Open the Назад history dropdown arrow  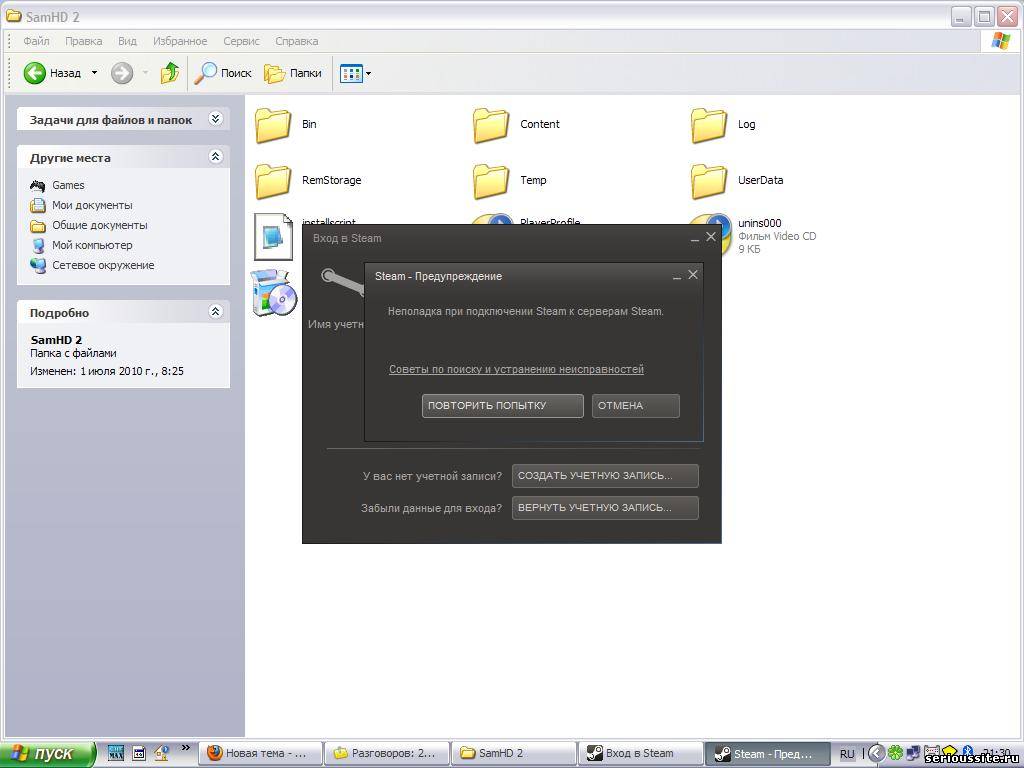click(x=94, y=73)
